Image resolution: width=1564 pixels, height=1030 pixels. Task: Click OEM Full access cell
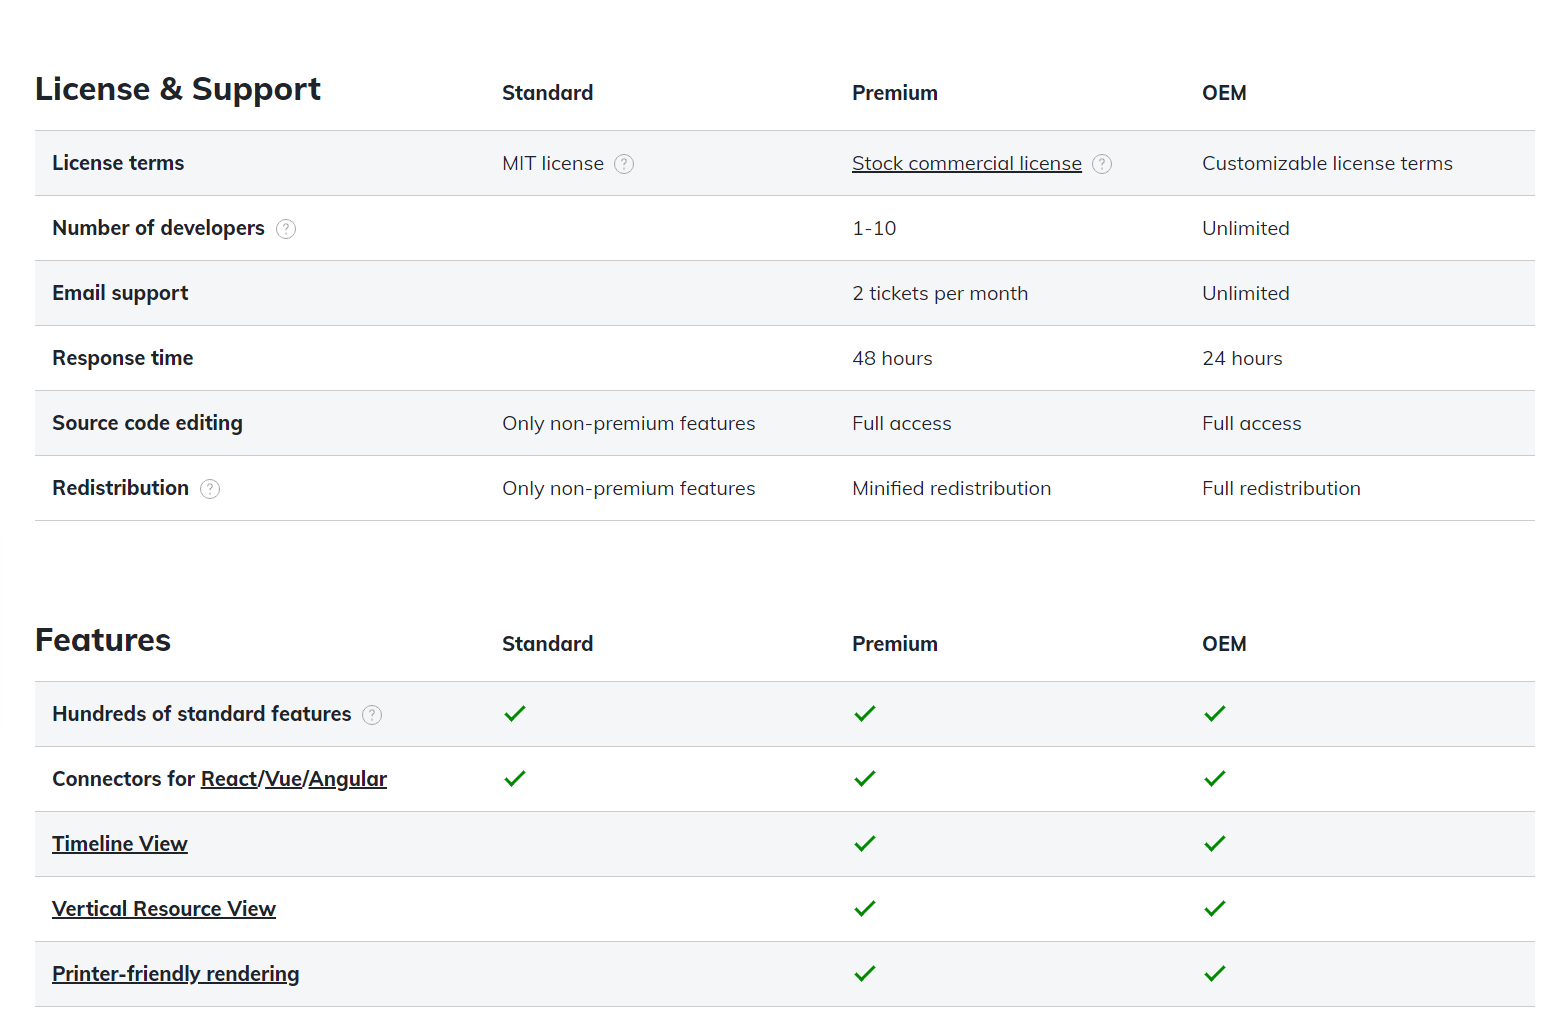coord(1252,424)
